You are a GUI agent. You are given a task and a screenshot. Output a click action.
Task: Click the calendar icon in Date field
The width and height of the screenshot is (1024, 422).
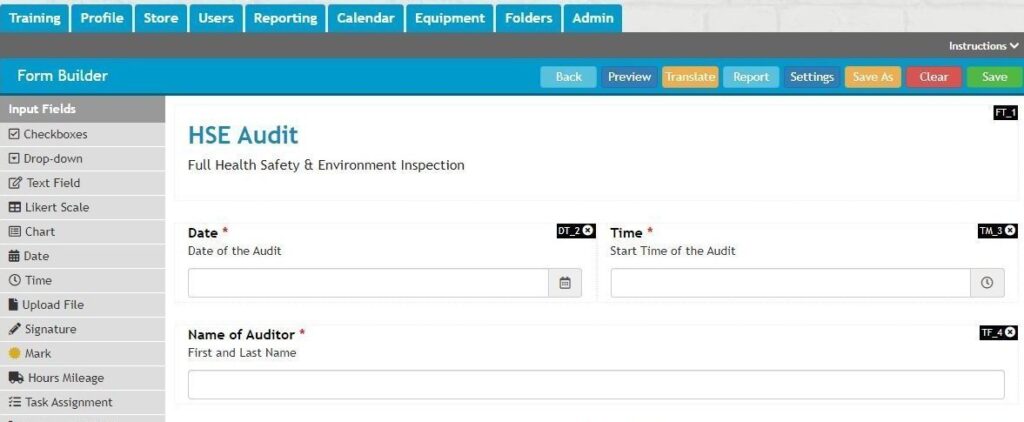(564, 283)
